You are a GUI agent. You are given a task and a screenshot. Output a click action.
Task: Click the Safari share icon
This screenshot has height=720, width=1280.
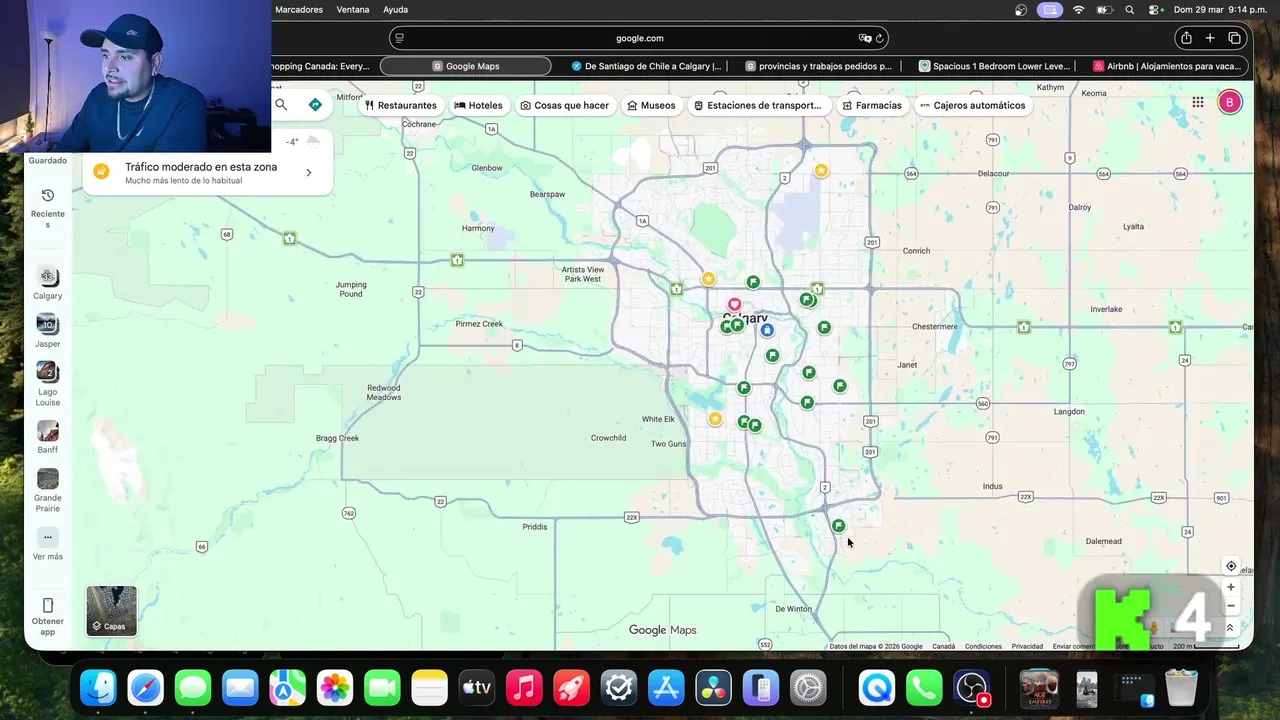tap(1186, 38)
